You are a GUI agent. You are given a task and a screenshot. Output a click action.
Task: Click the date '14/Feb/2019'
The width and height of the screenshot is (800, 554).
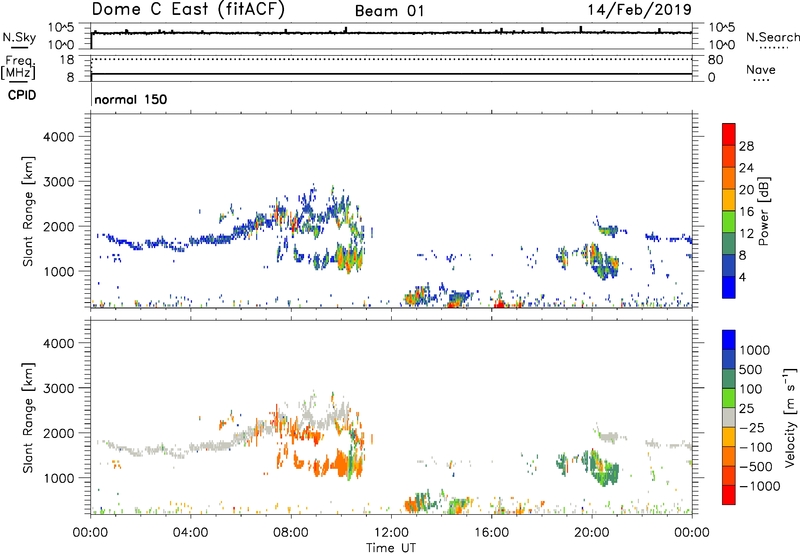(x=639, y=10)
